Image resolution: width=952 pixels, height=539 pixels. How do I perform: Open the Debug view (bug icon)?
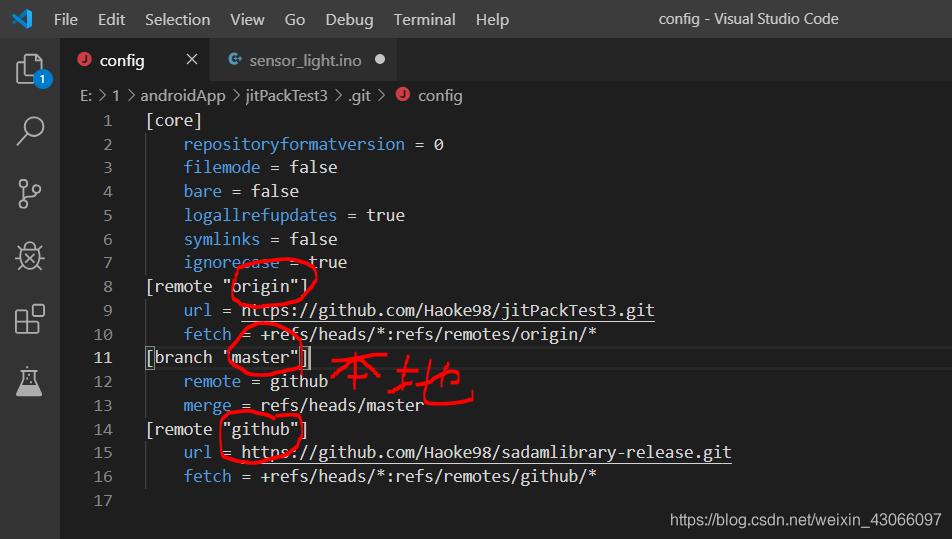(x=30, y=256)
